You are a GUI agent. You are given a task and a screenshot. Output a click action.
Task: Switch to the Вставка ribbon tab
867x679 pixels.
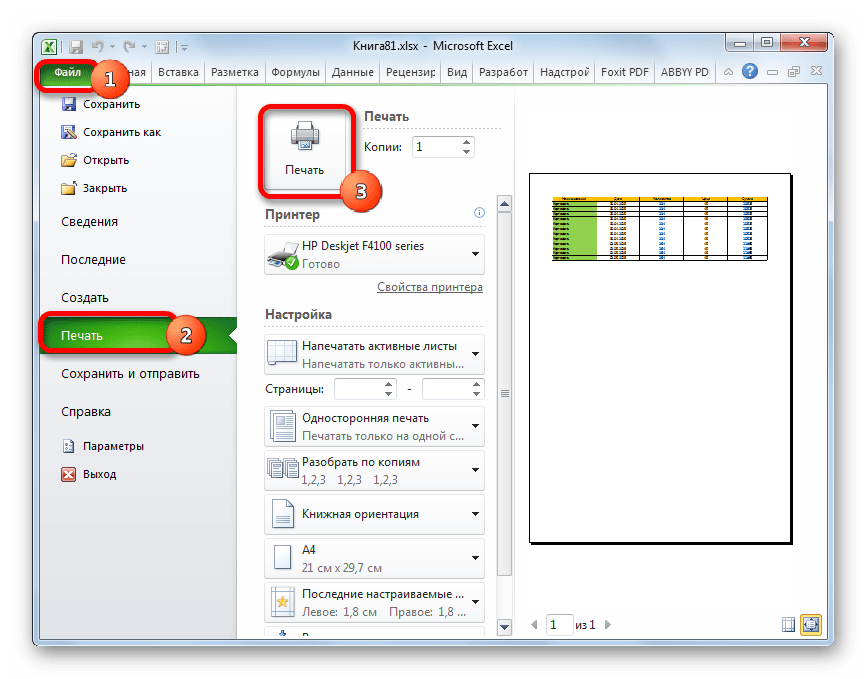[x=178, y=72]
